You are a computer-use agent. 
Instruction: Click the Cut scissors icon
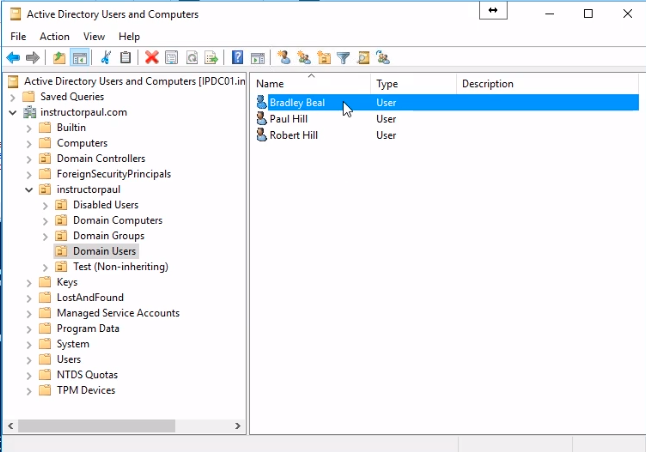pyautogui.click(x=106, y=58)
